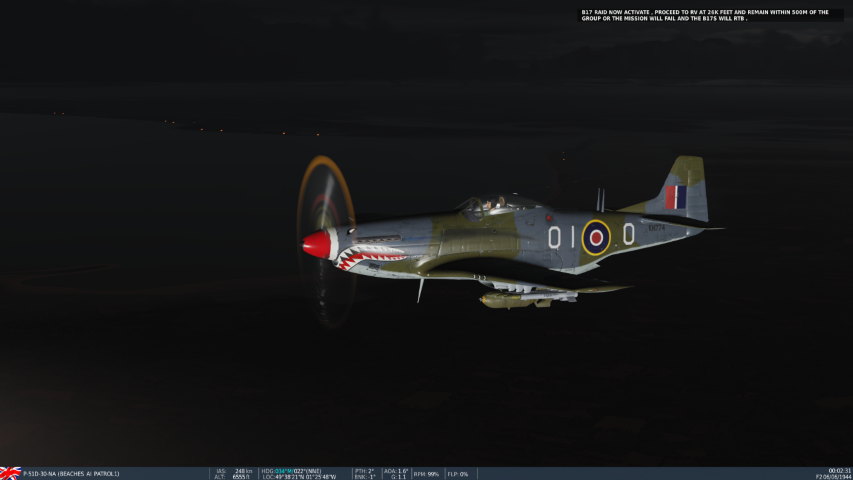Click the FLP 0% flaps indicator
853x480 pixels.
tap(457, 474)
